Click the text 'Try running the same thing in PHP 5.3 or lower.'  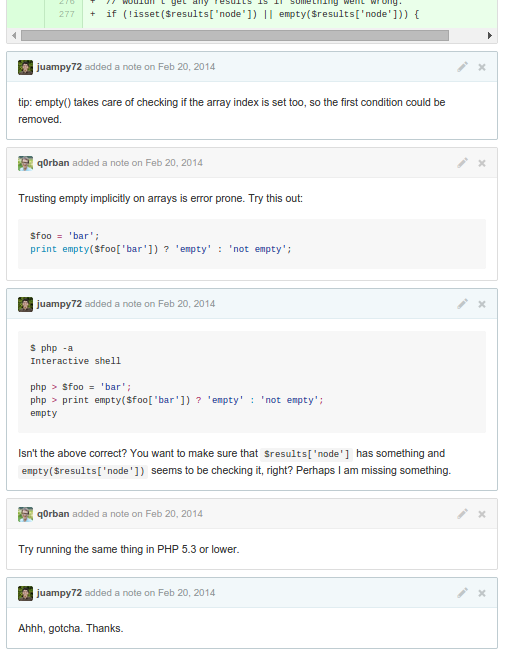click(129, 549)
